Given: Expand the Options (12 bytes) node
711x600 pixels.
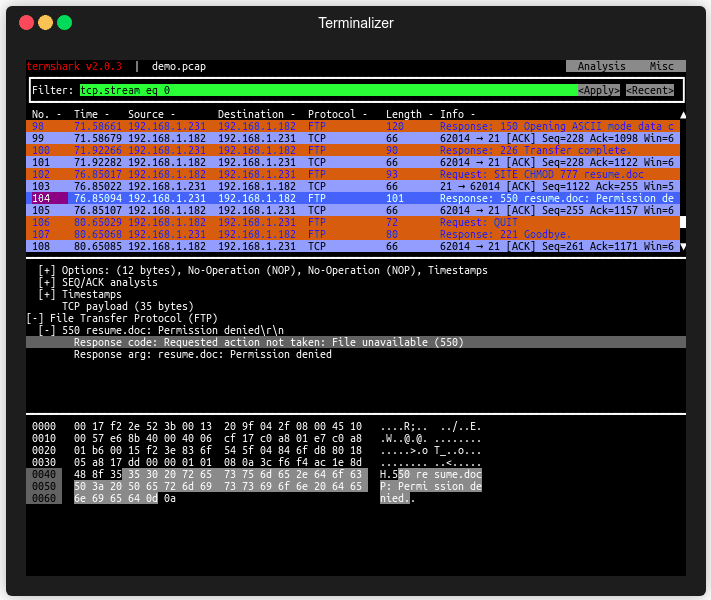Looking at the screenshot, I should 47,270.
